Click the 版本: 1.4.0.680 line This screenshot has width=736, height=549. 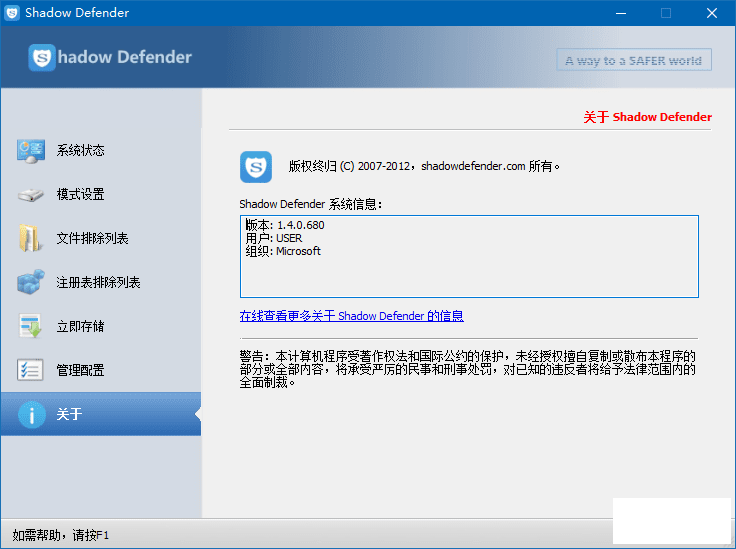(285, 225)
